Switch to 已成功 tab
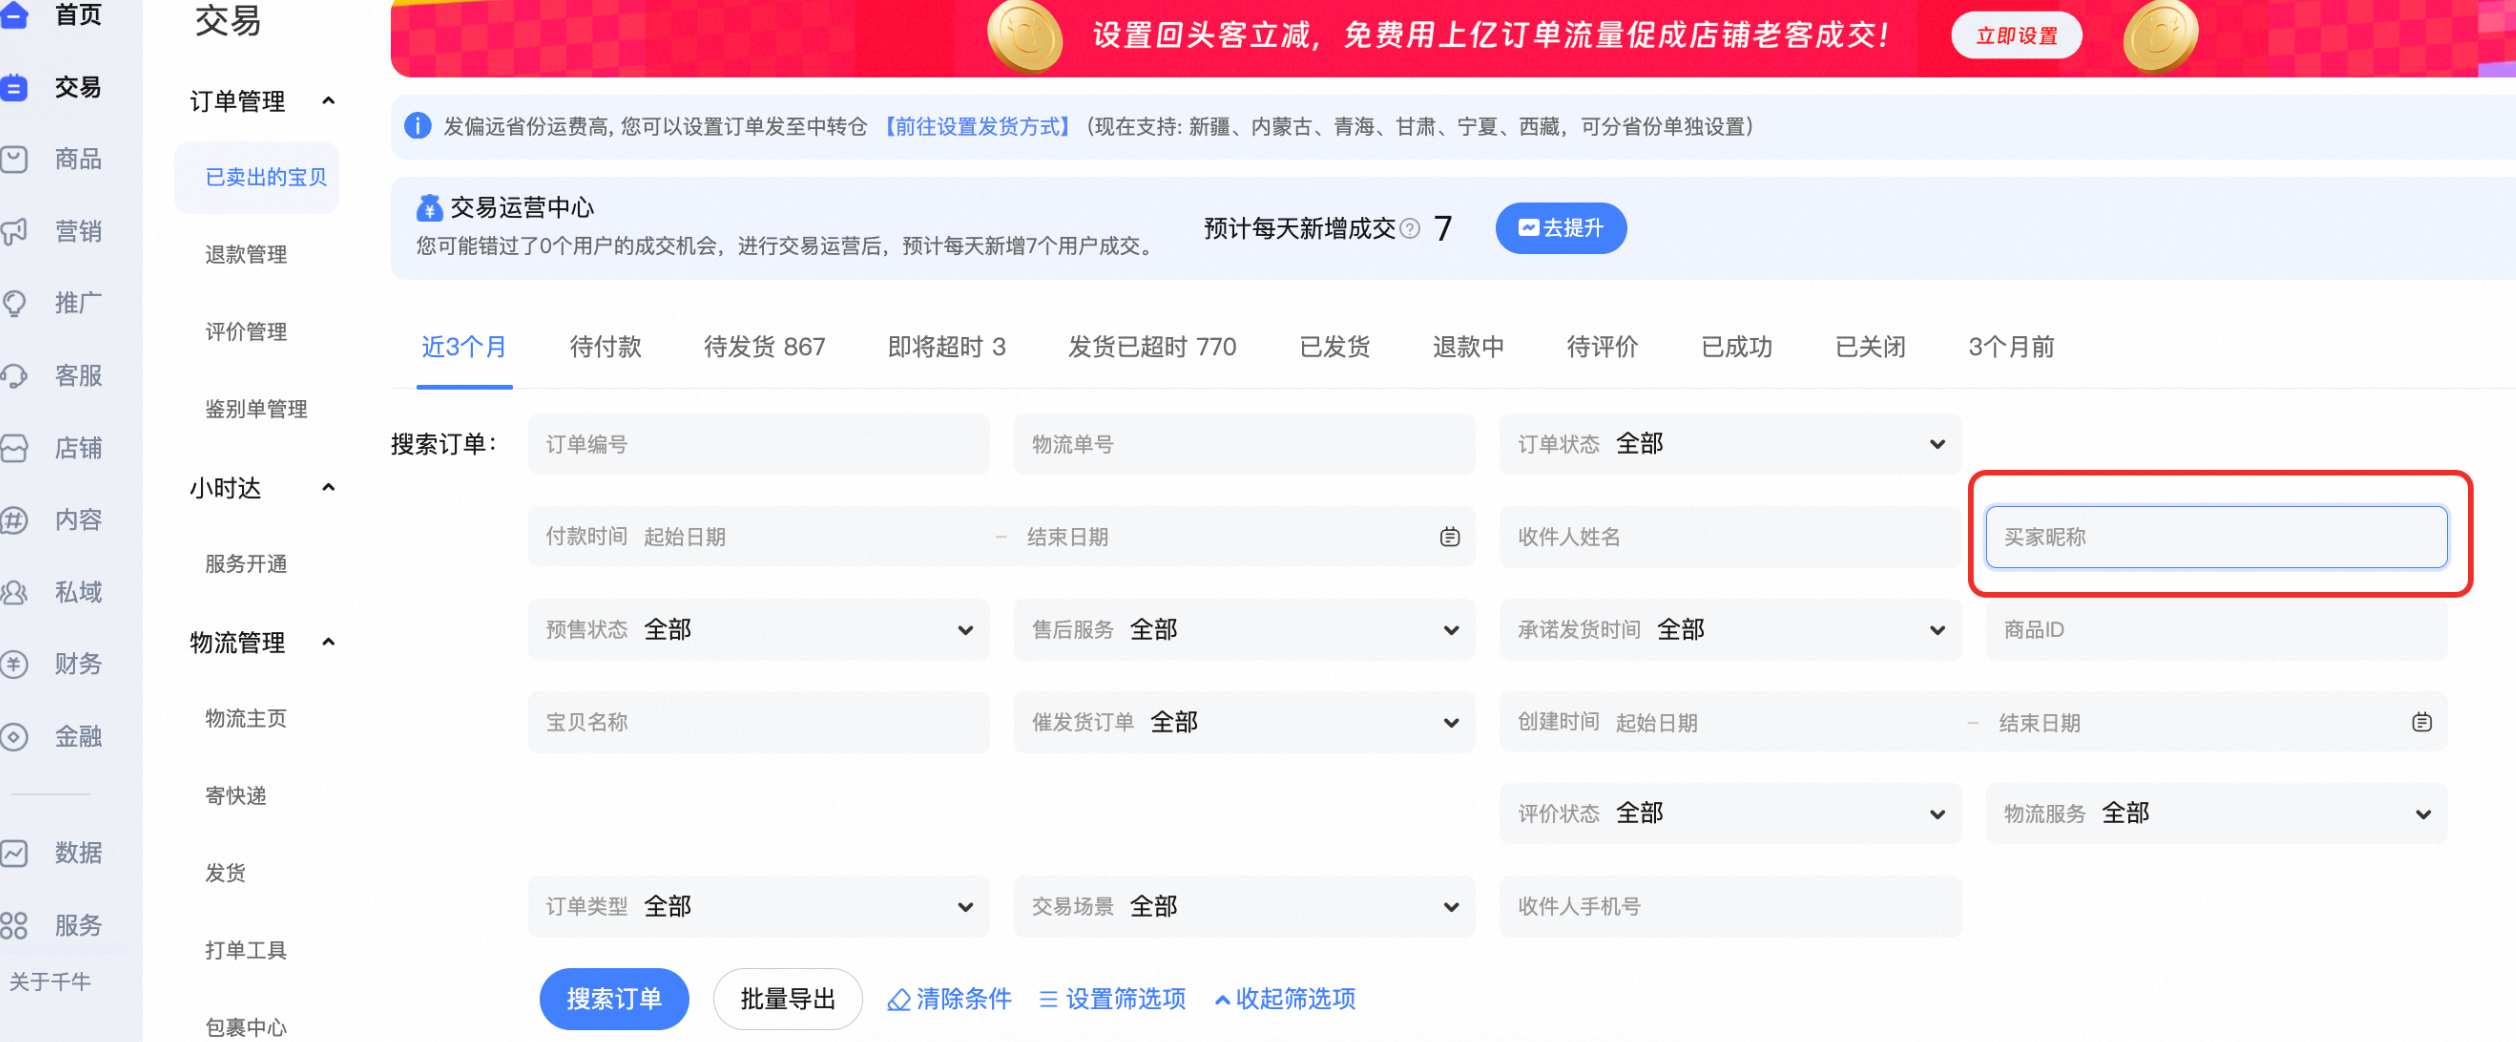Screen dimensions: 2516x1042 (x=1737, y=347)
